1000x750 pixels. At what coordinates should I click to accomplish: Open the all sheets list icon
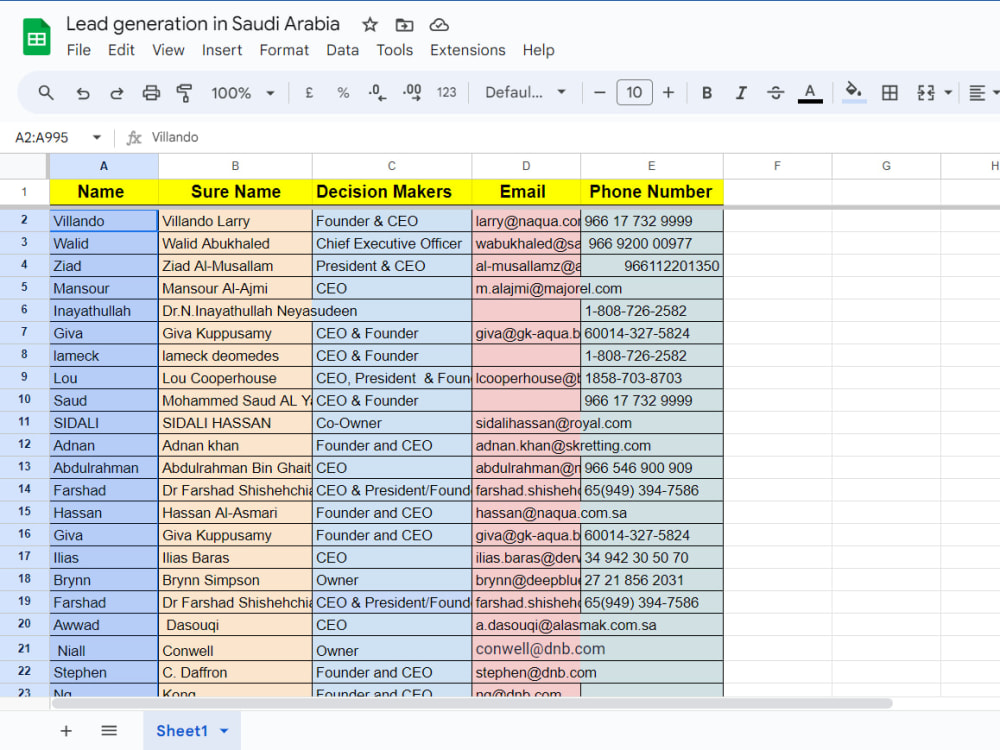tap(109, 731)
